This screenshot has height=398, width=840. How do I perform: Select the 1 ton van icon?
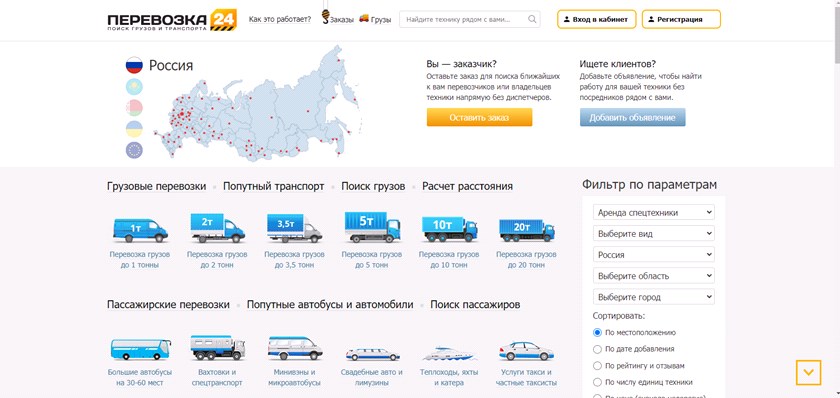click(140, 230)
